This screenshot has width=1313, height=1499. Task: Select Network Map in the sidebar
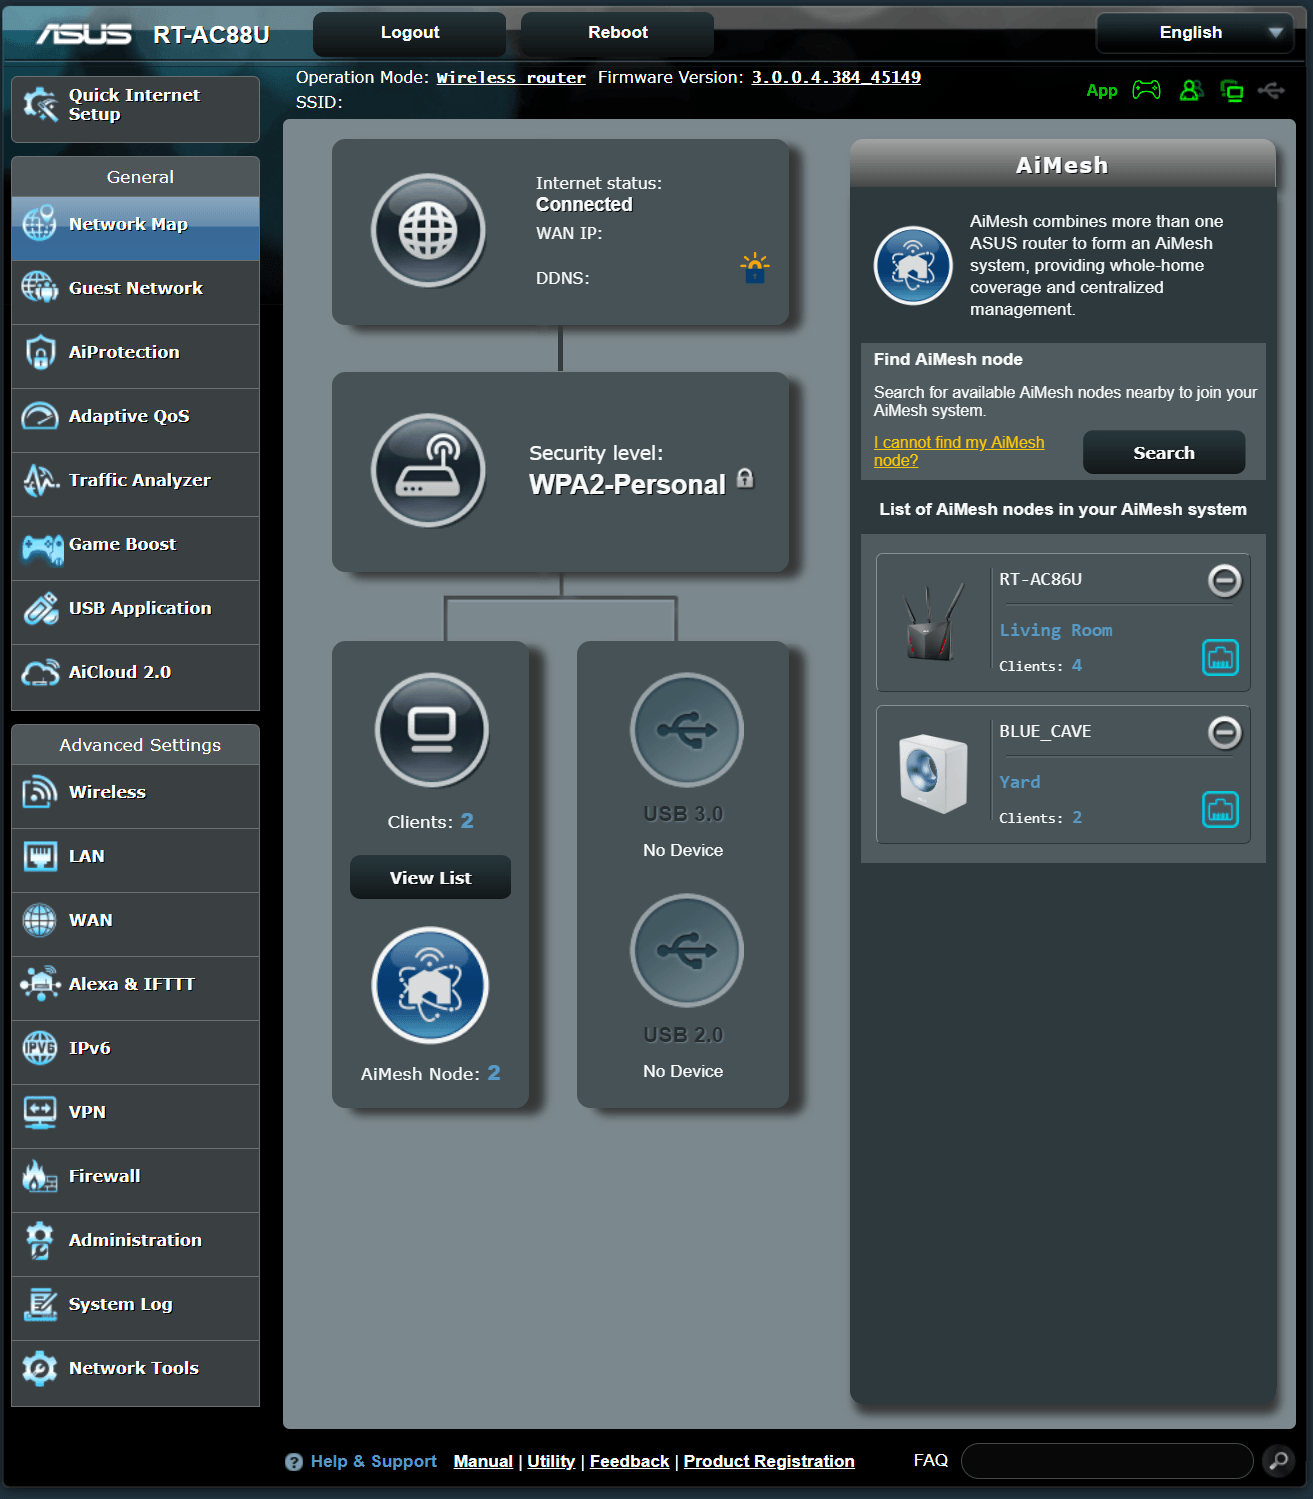point(135,228)
